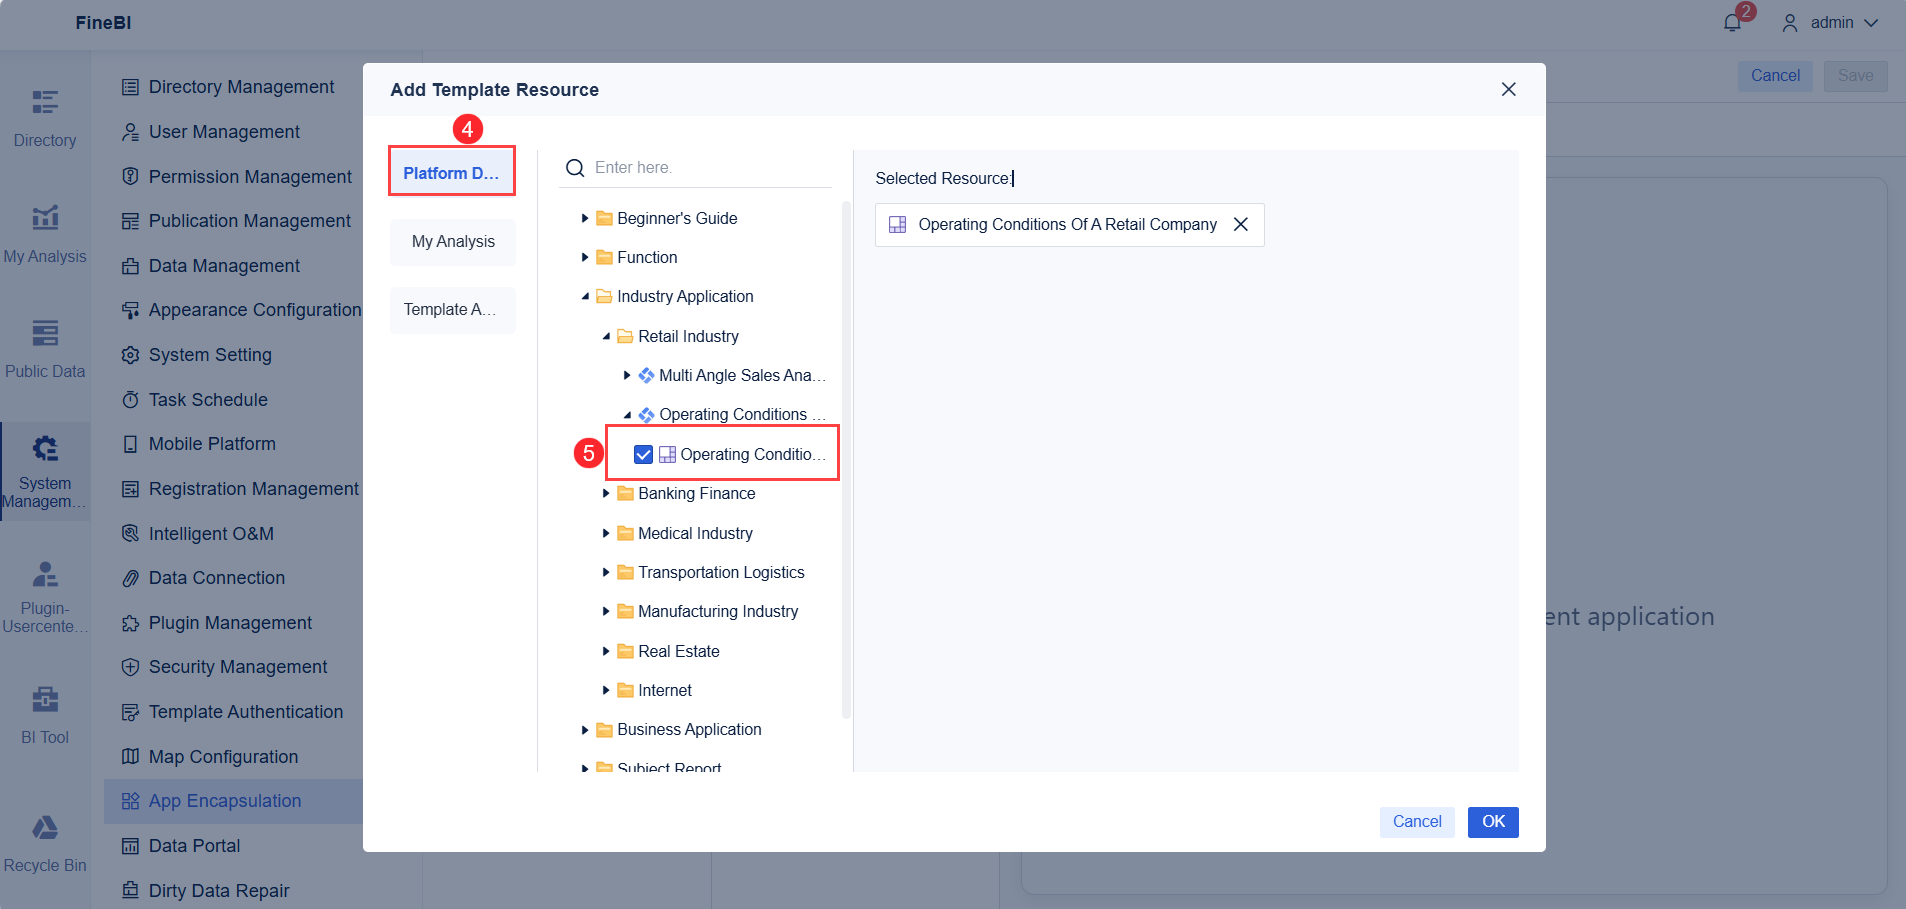Screen dimensions: 1906x909
Task: Click the Map Configuration icon
Action: [x=130, y=757]
